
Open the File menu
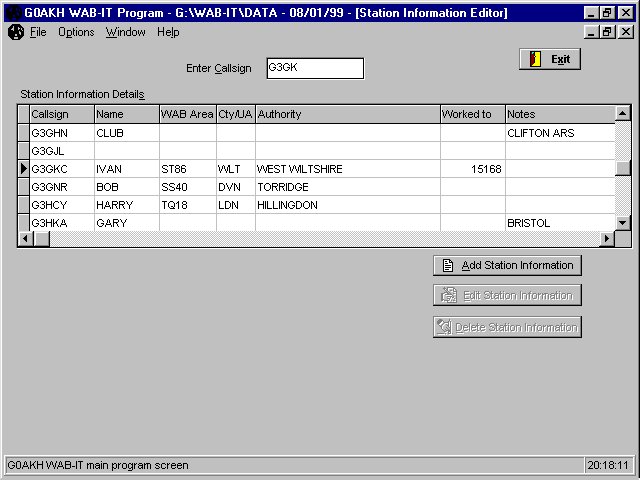tap(38, 32)
